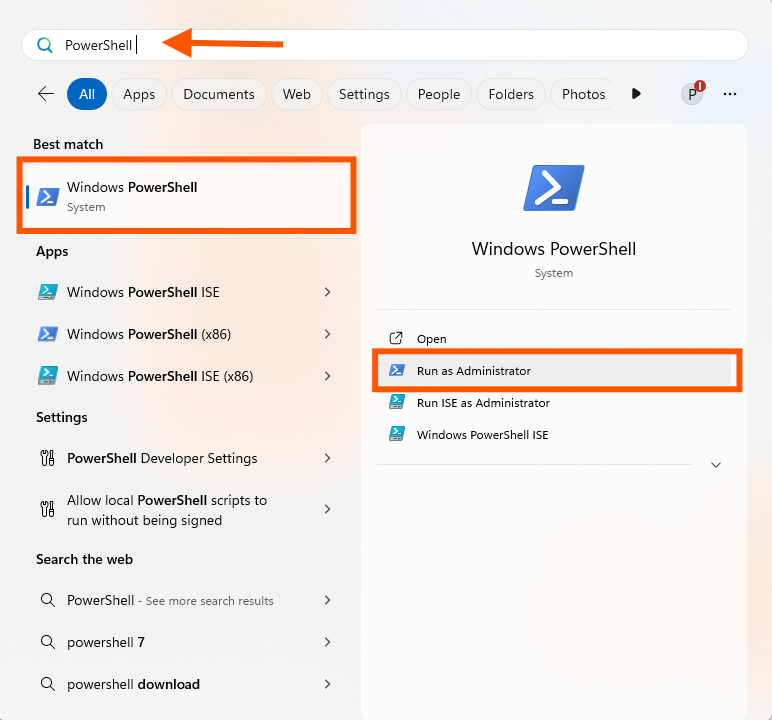Image resolution: width=772 pixels, height=720 pixels.
Task: Expand PowerShell web search result chevron
Action: (327, 600)
